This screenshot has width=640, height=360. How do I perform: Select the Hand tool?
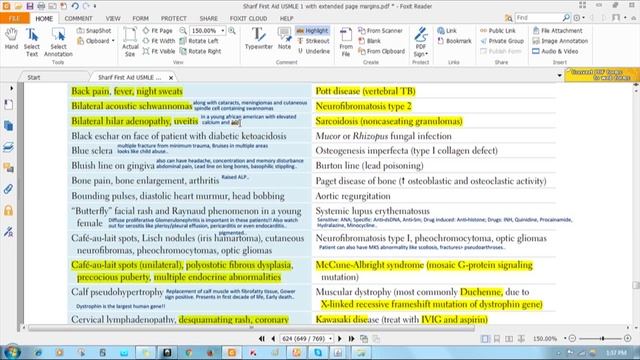click(x=11, y=39)
